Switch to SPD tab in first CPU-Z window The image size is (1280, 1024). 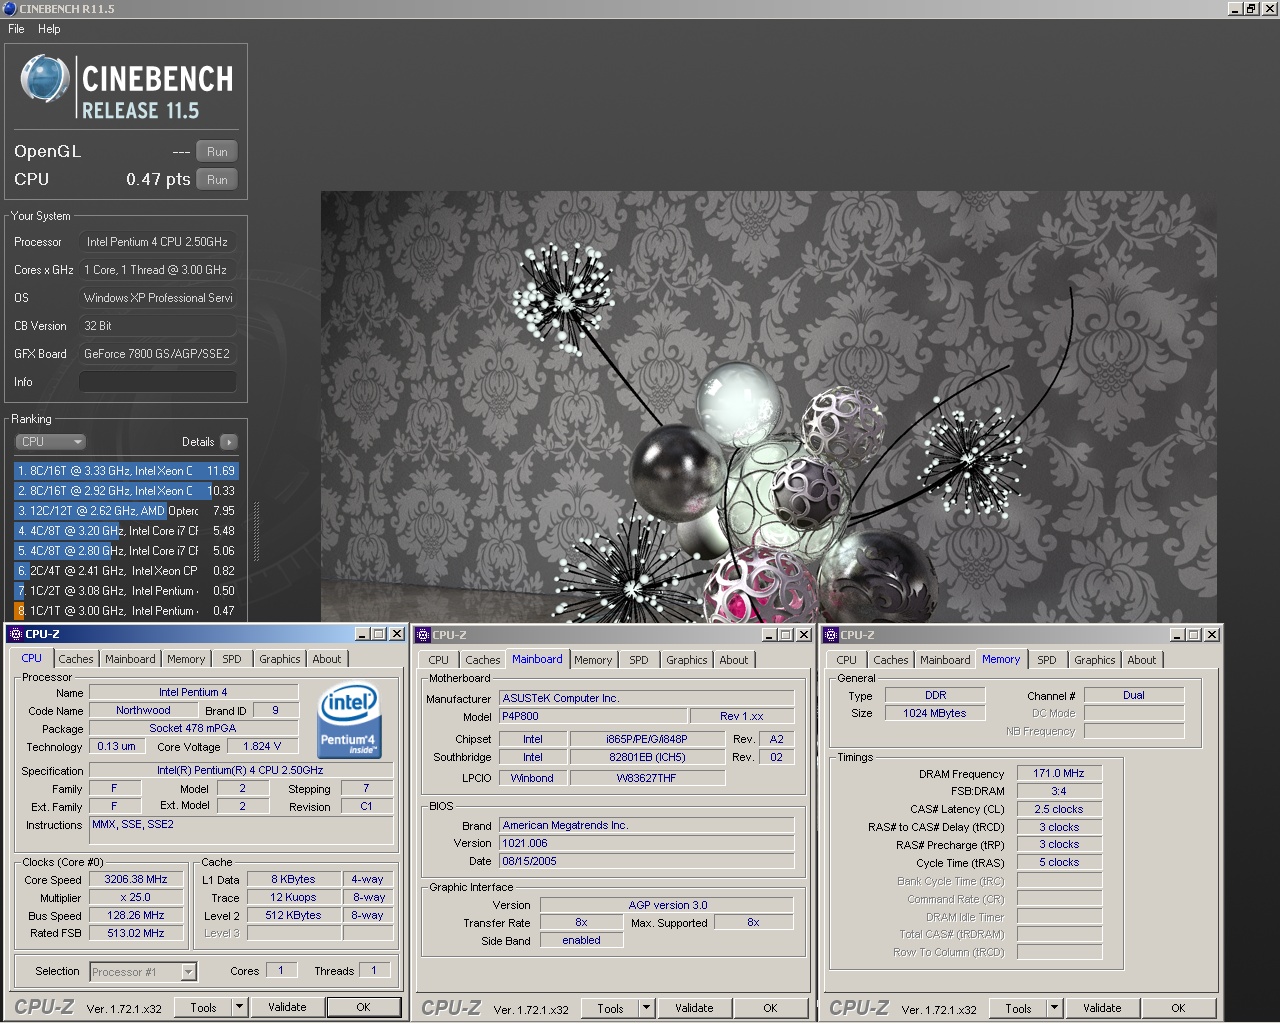click(232, 659)
